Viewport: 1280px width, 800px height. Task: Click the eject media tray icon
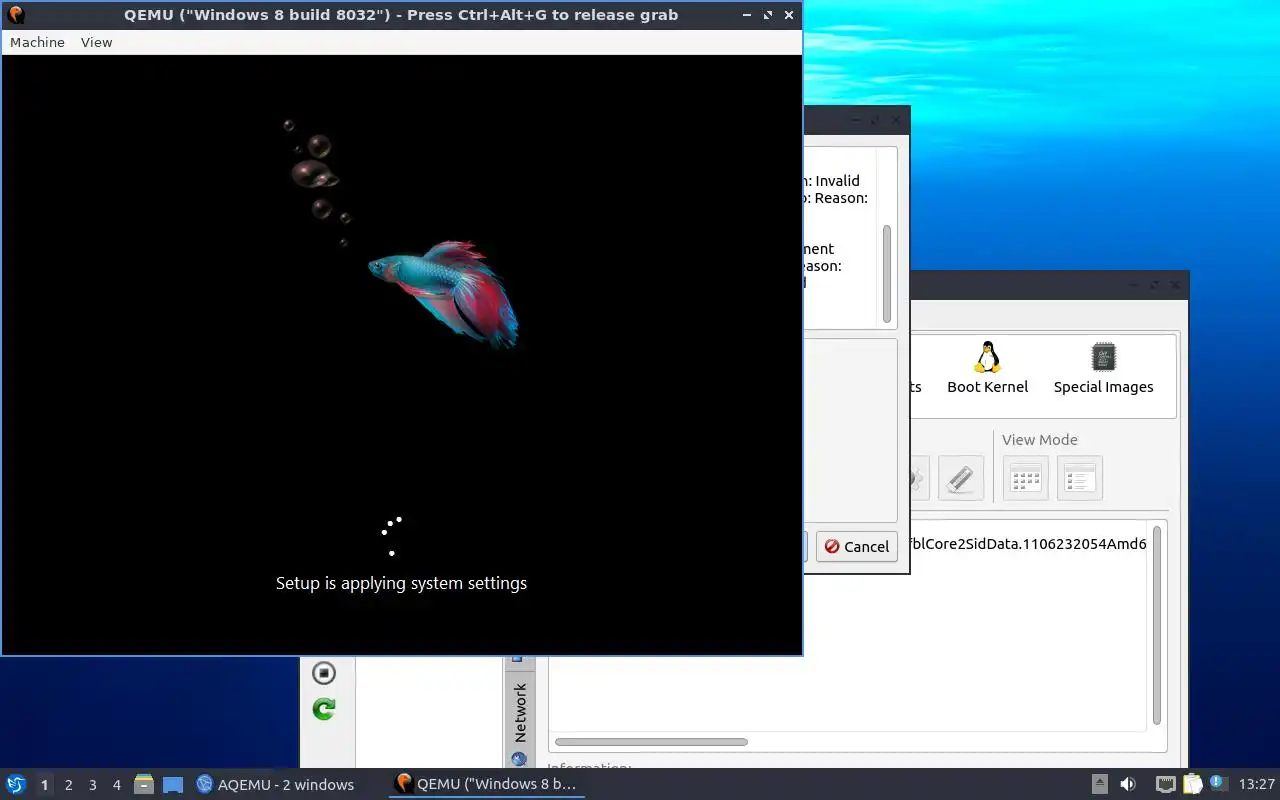(1099, 785)
